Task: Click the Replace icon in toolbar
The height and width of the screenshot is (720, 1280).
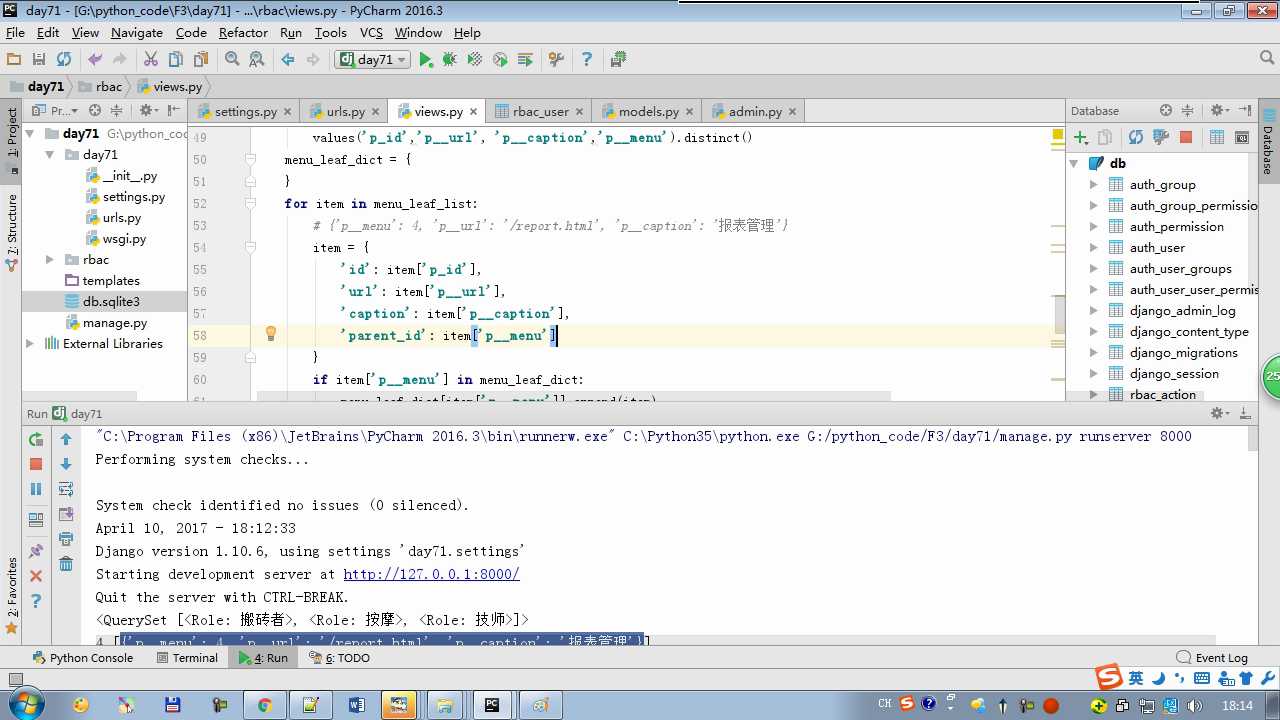Action: [x=257, y=60]
